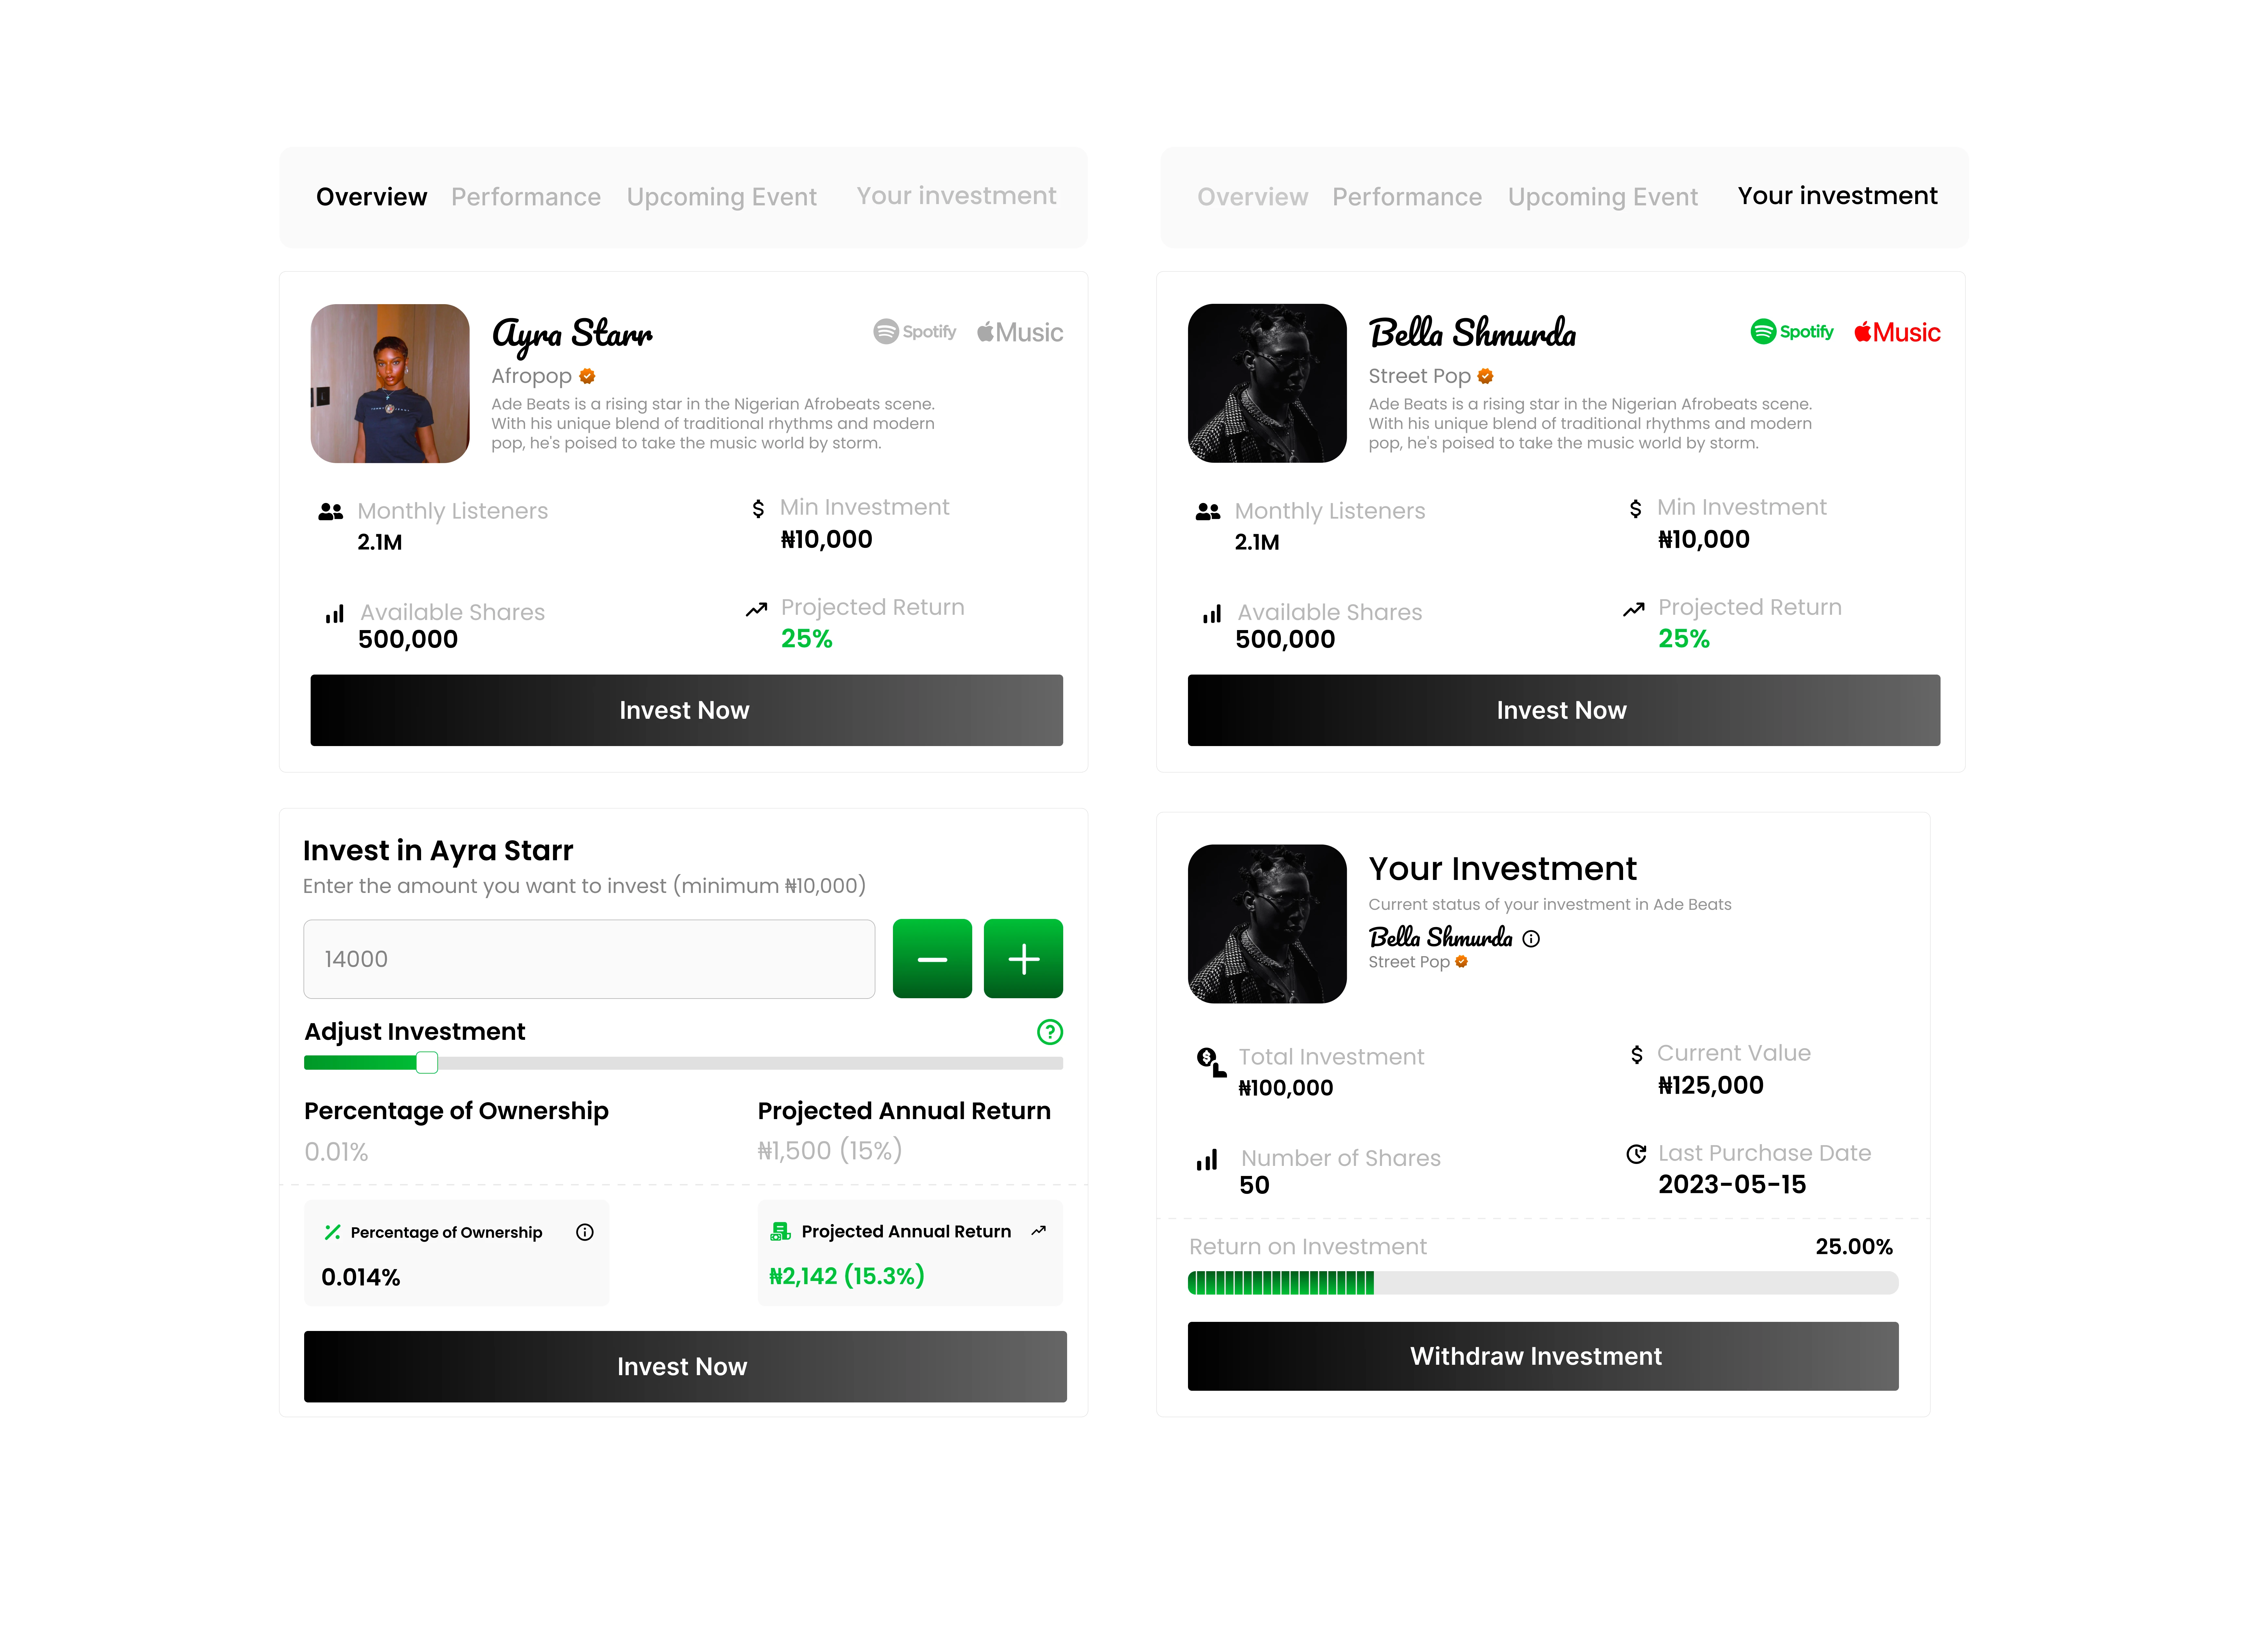
Task: Click the help icon beside Adjust Investment
Action: (1049, 1032)
